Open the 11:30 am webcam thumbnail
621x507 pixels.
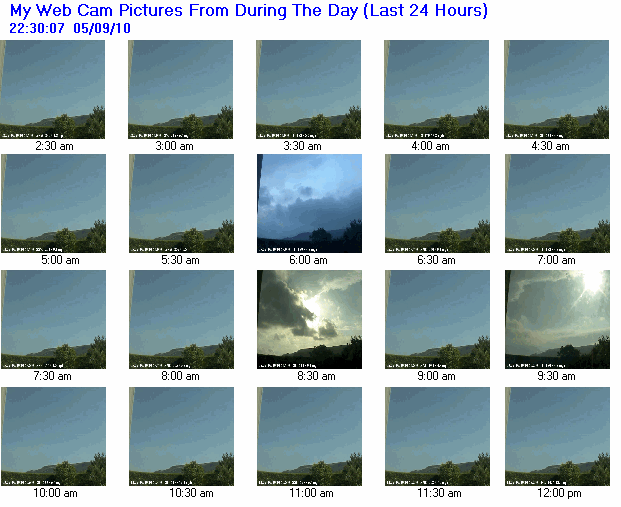(437, 436)
